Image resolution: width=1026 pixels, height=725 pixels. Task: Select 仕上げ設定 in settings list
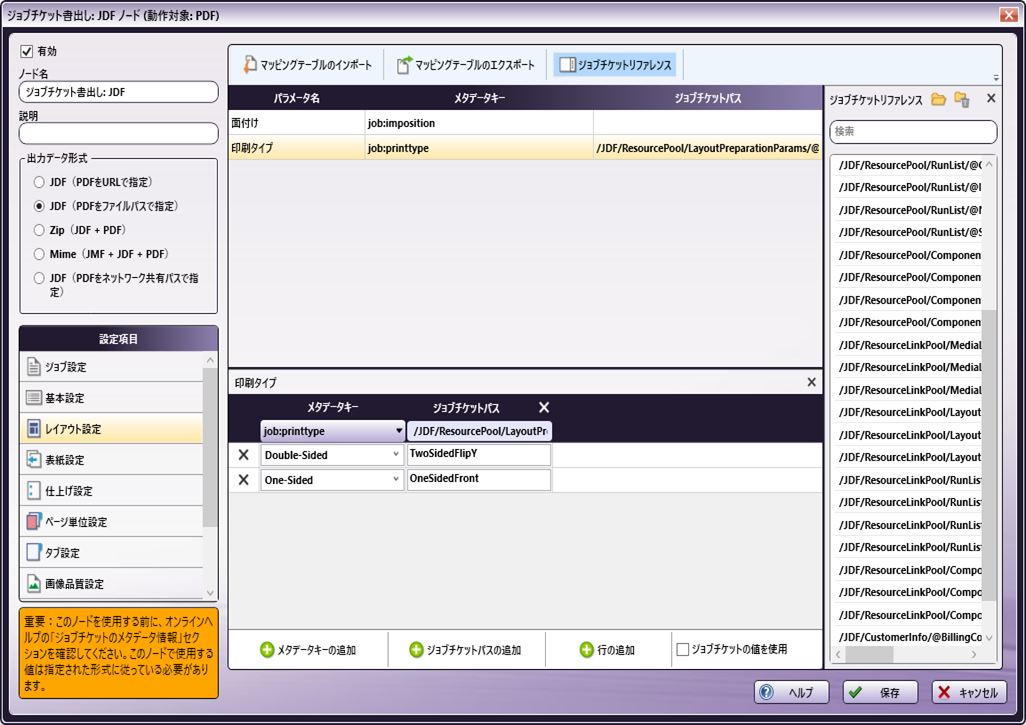(111, 491)
